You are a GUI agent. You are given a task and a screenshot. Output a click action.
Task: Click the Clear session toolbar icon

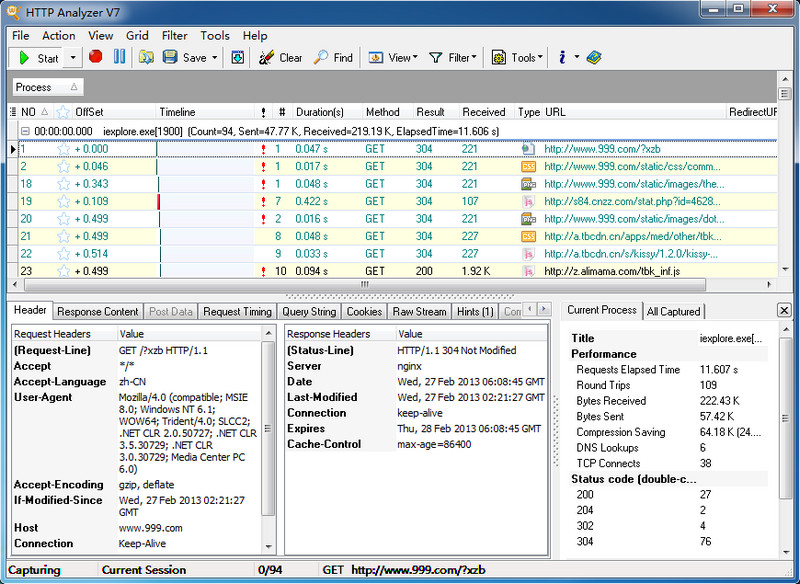click(266, 57)
